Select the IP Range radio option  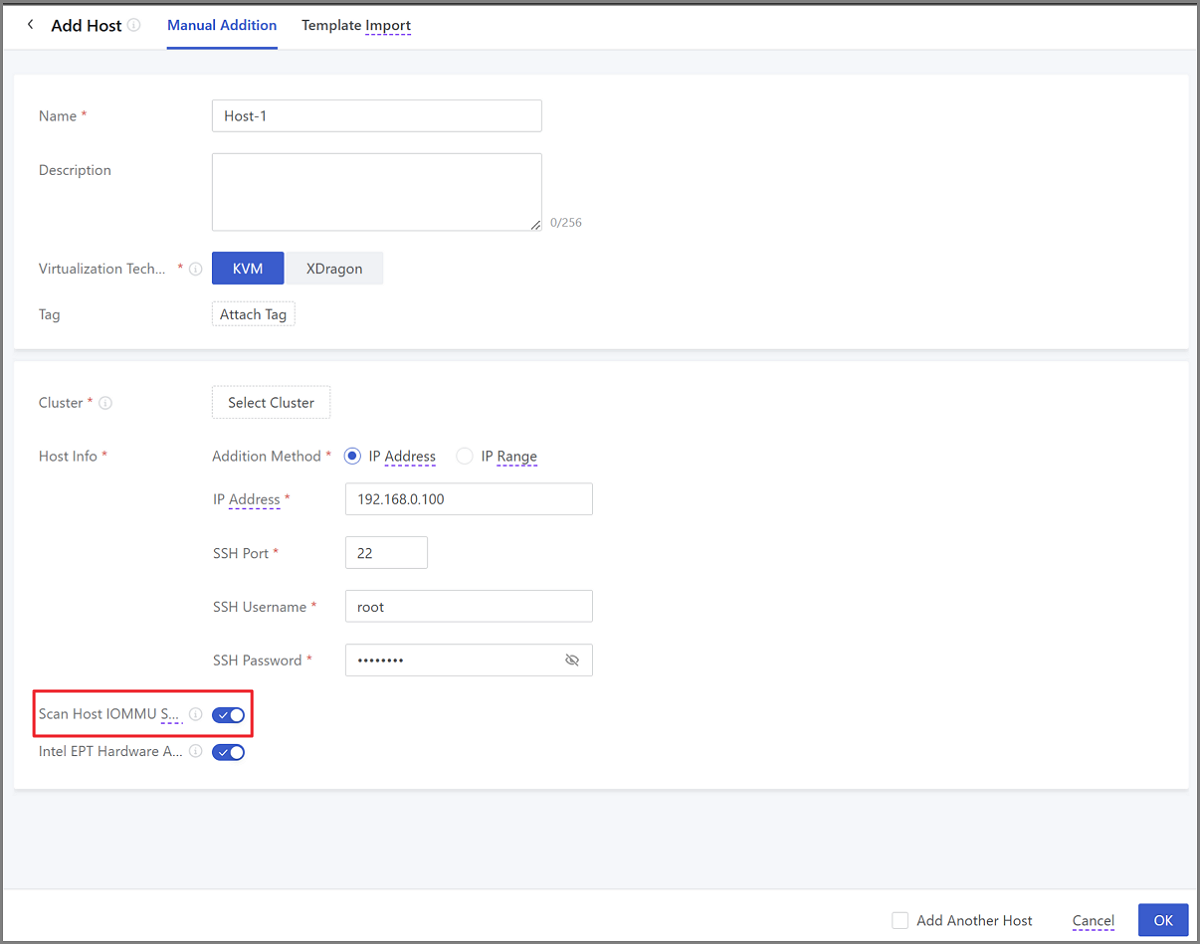click(x=465, y=456)
